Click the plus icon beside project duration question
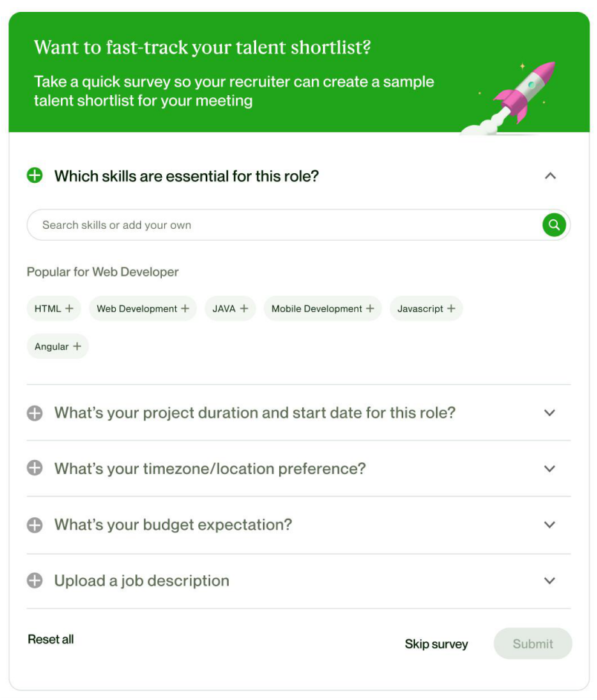 click(35, 413)
